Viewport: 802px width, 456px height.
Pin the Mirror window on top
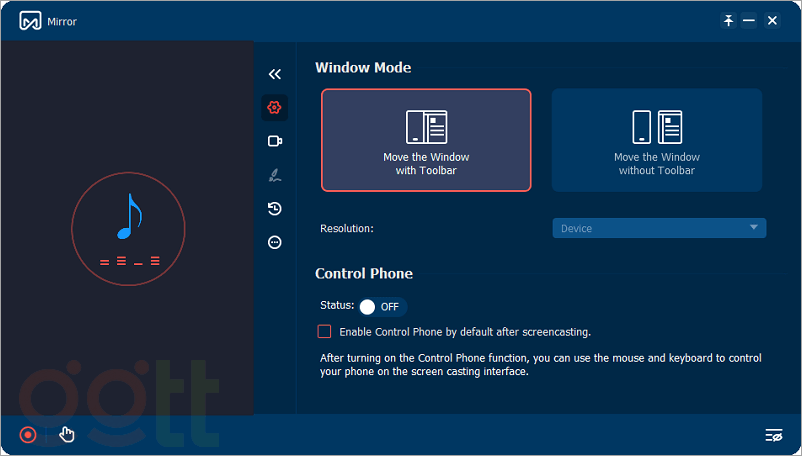coord(728,21)
